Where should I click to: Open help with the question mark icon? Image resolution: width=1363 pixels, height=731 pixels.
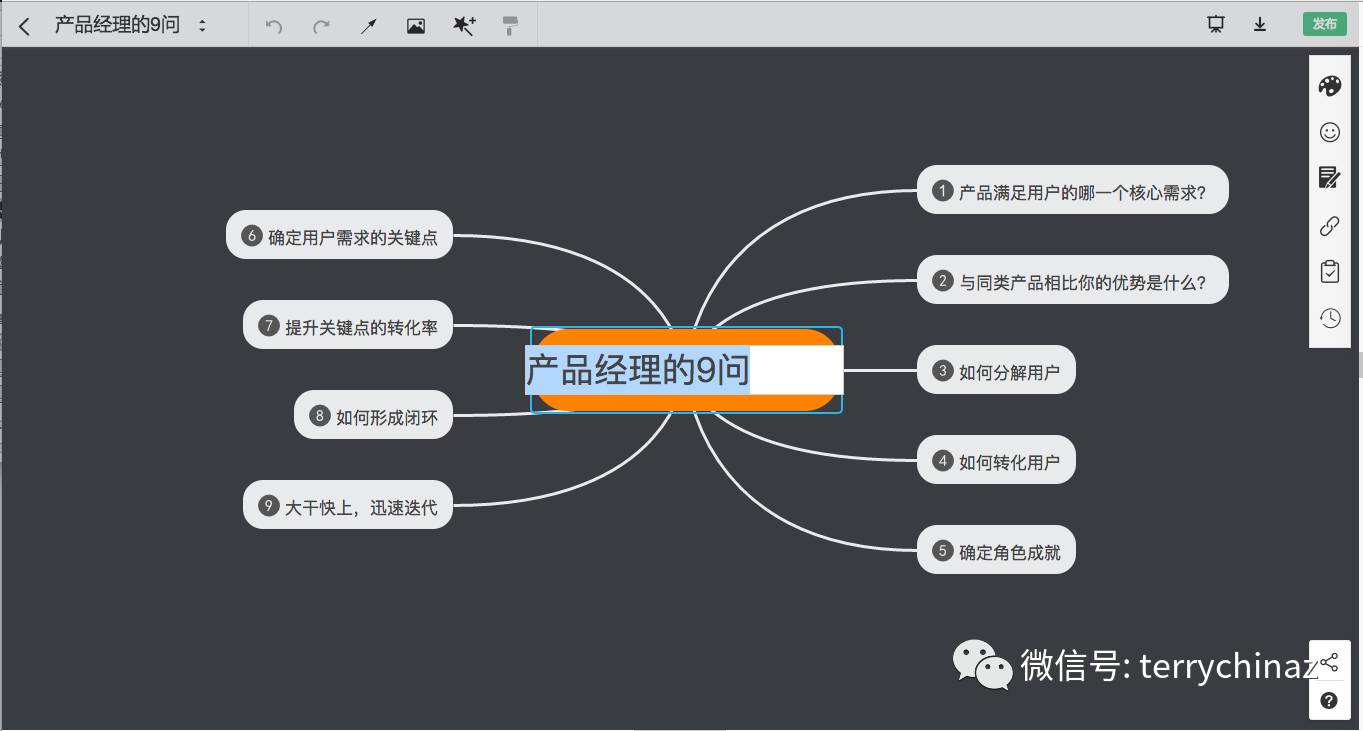pos(1329,700)
